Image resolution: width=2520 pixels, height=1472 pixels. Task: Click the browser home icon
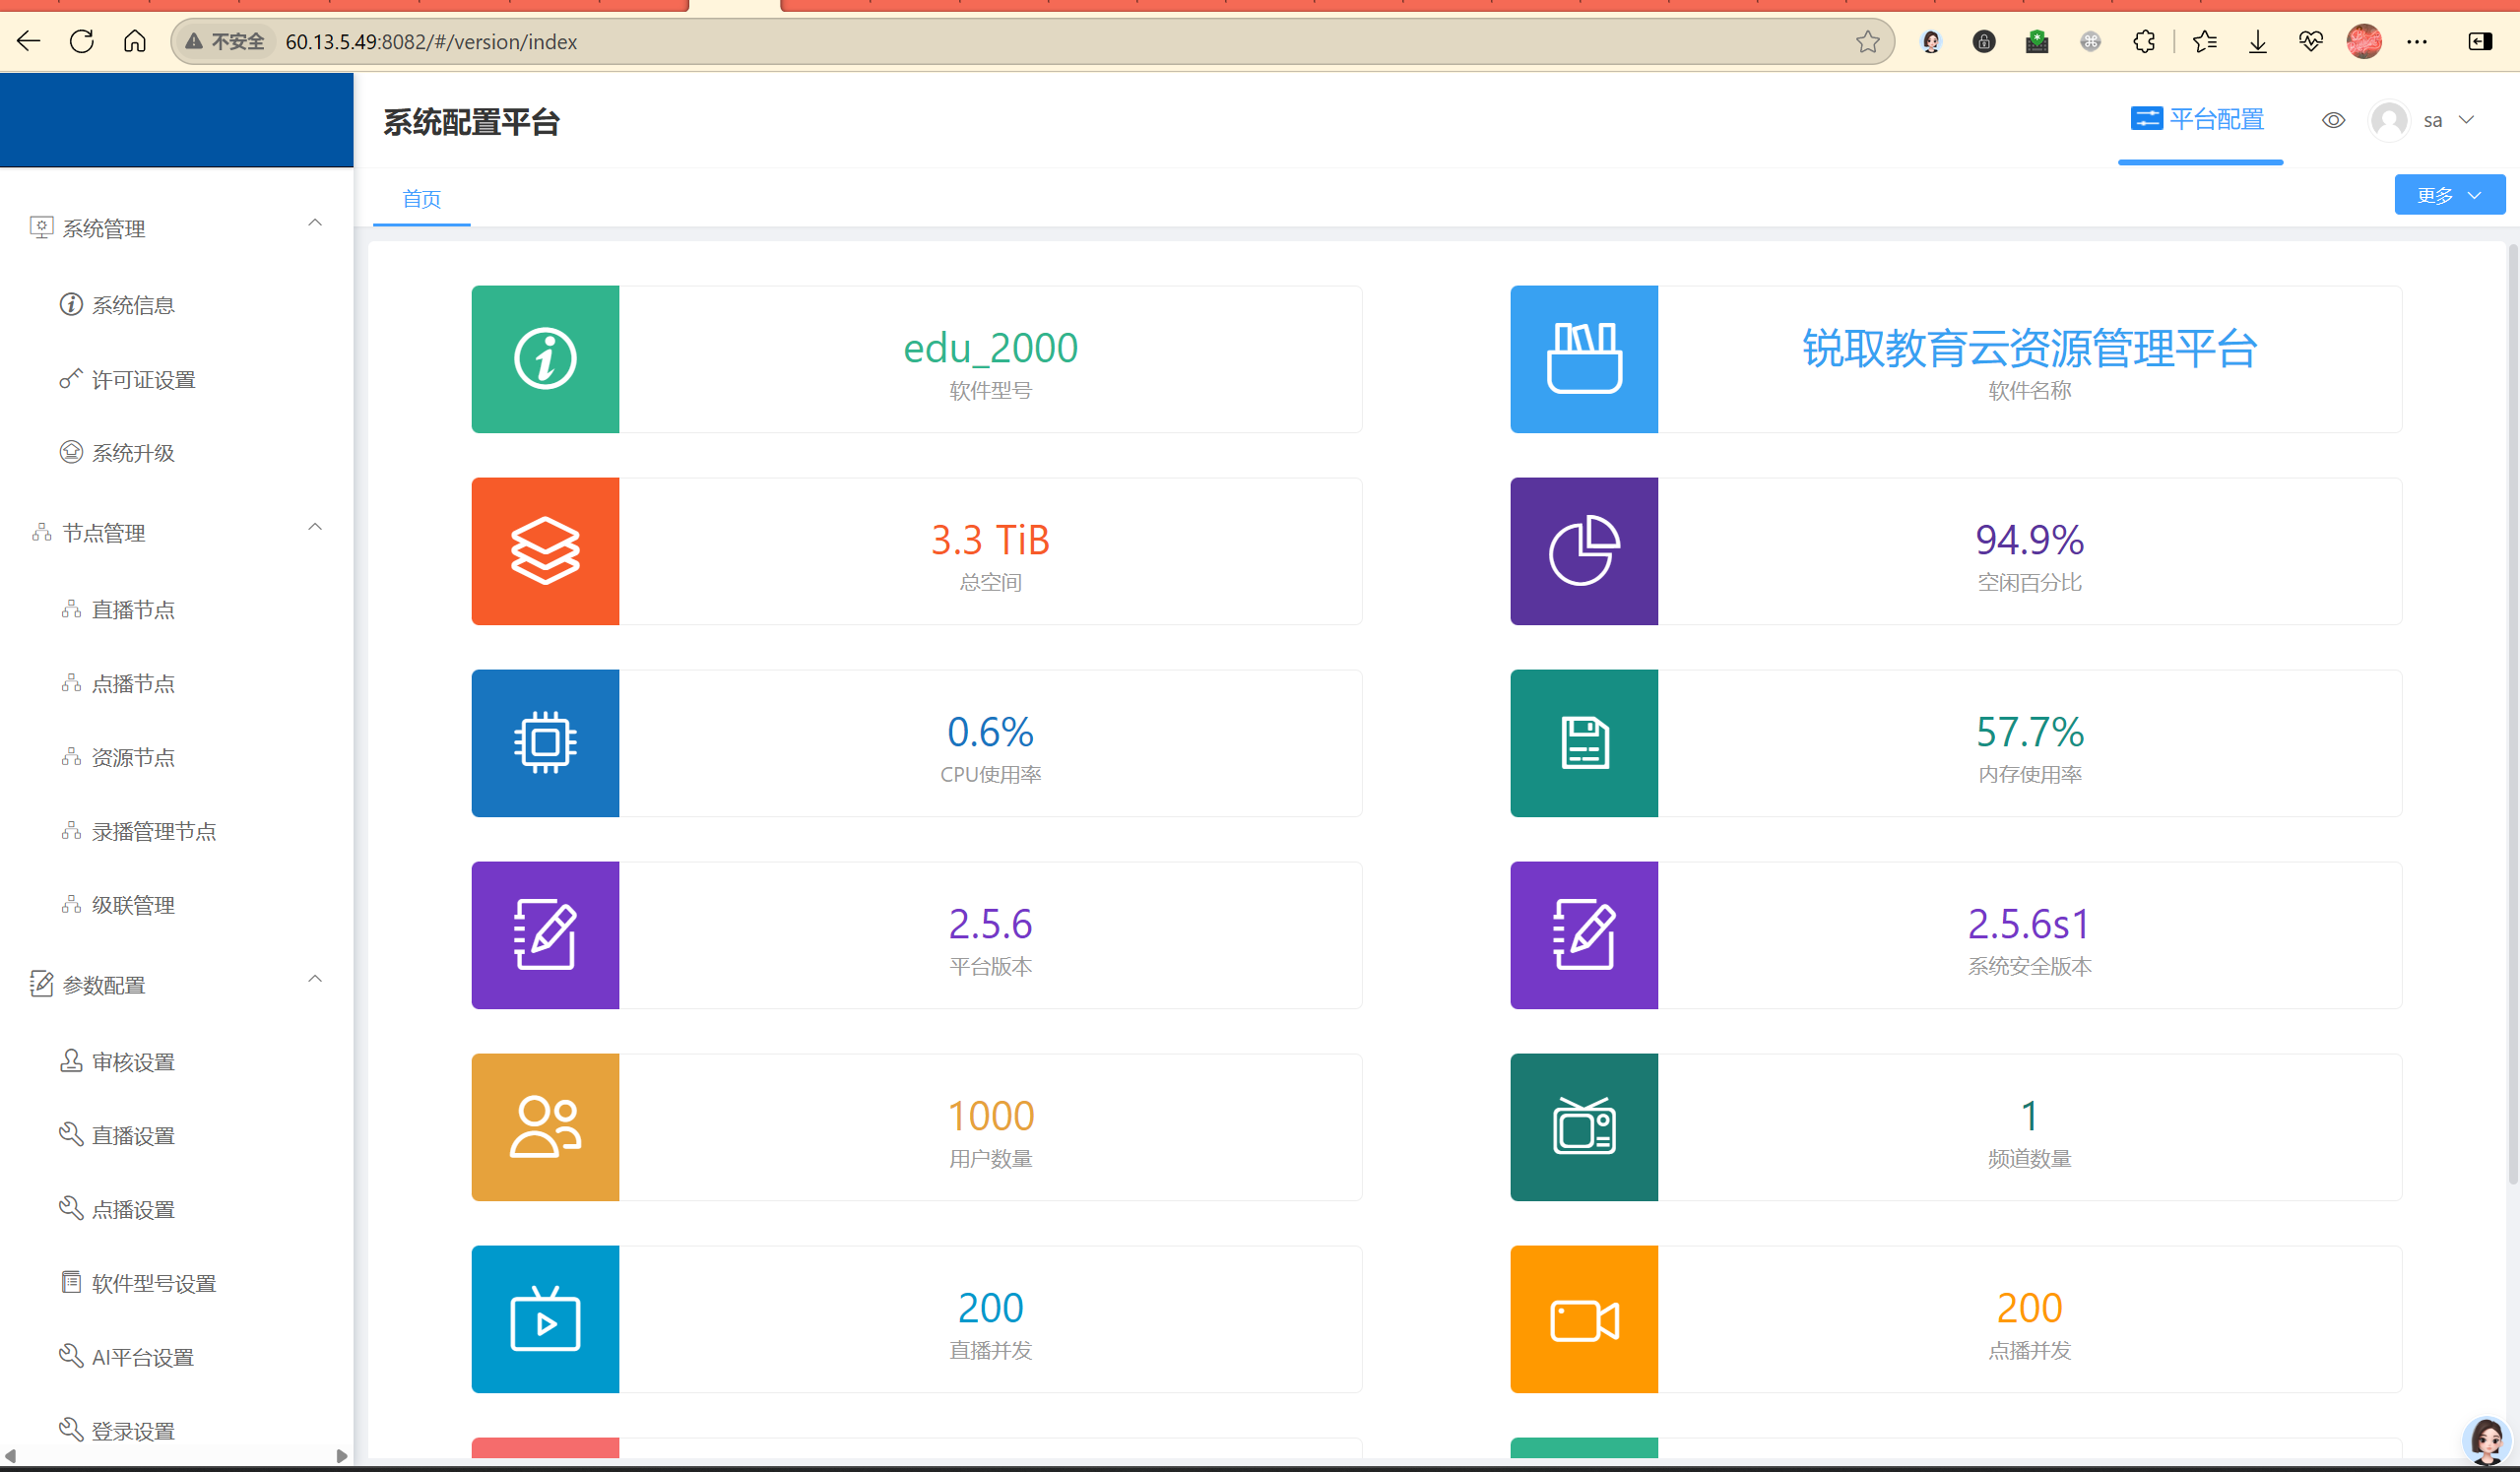click(x=135, y=41)
